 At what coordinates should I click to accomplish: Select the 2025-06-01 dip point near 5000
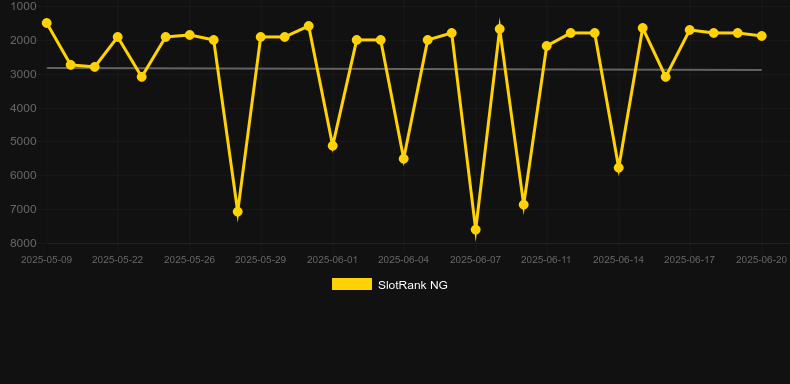333,146
